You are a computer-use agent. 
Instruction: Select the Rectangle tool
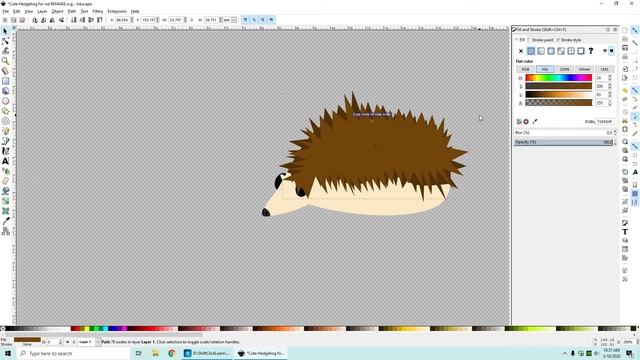coord(5,81)
